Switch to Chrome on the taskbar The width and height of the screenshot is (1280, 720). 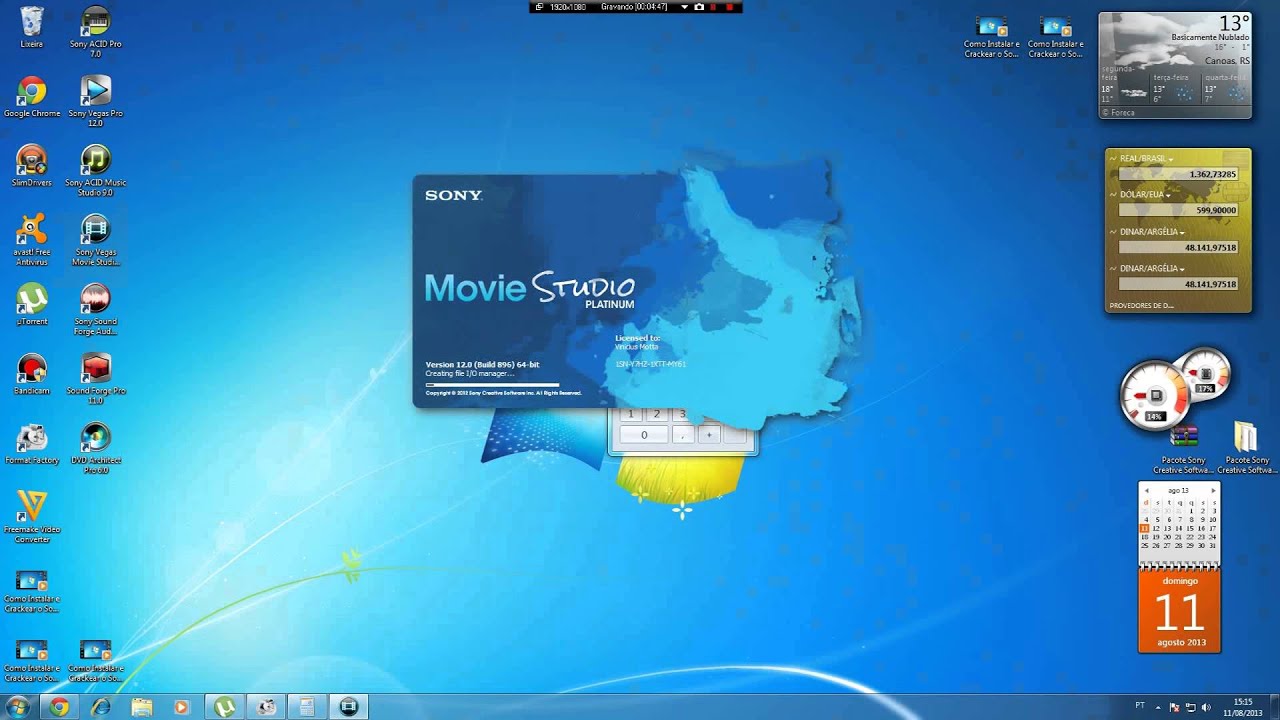[59, 707]
